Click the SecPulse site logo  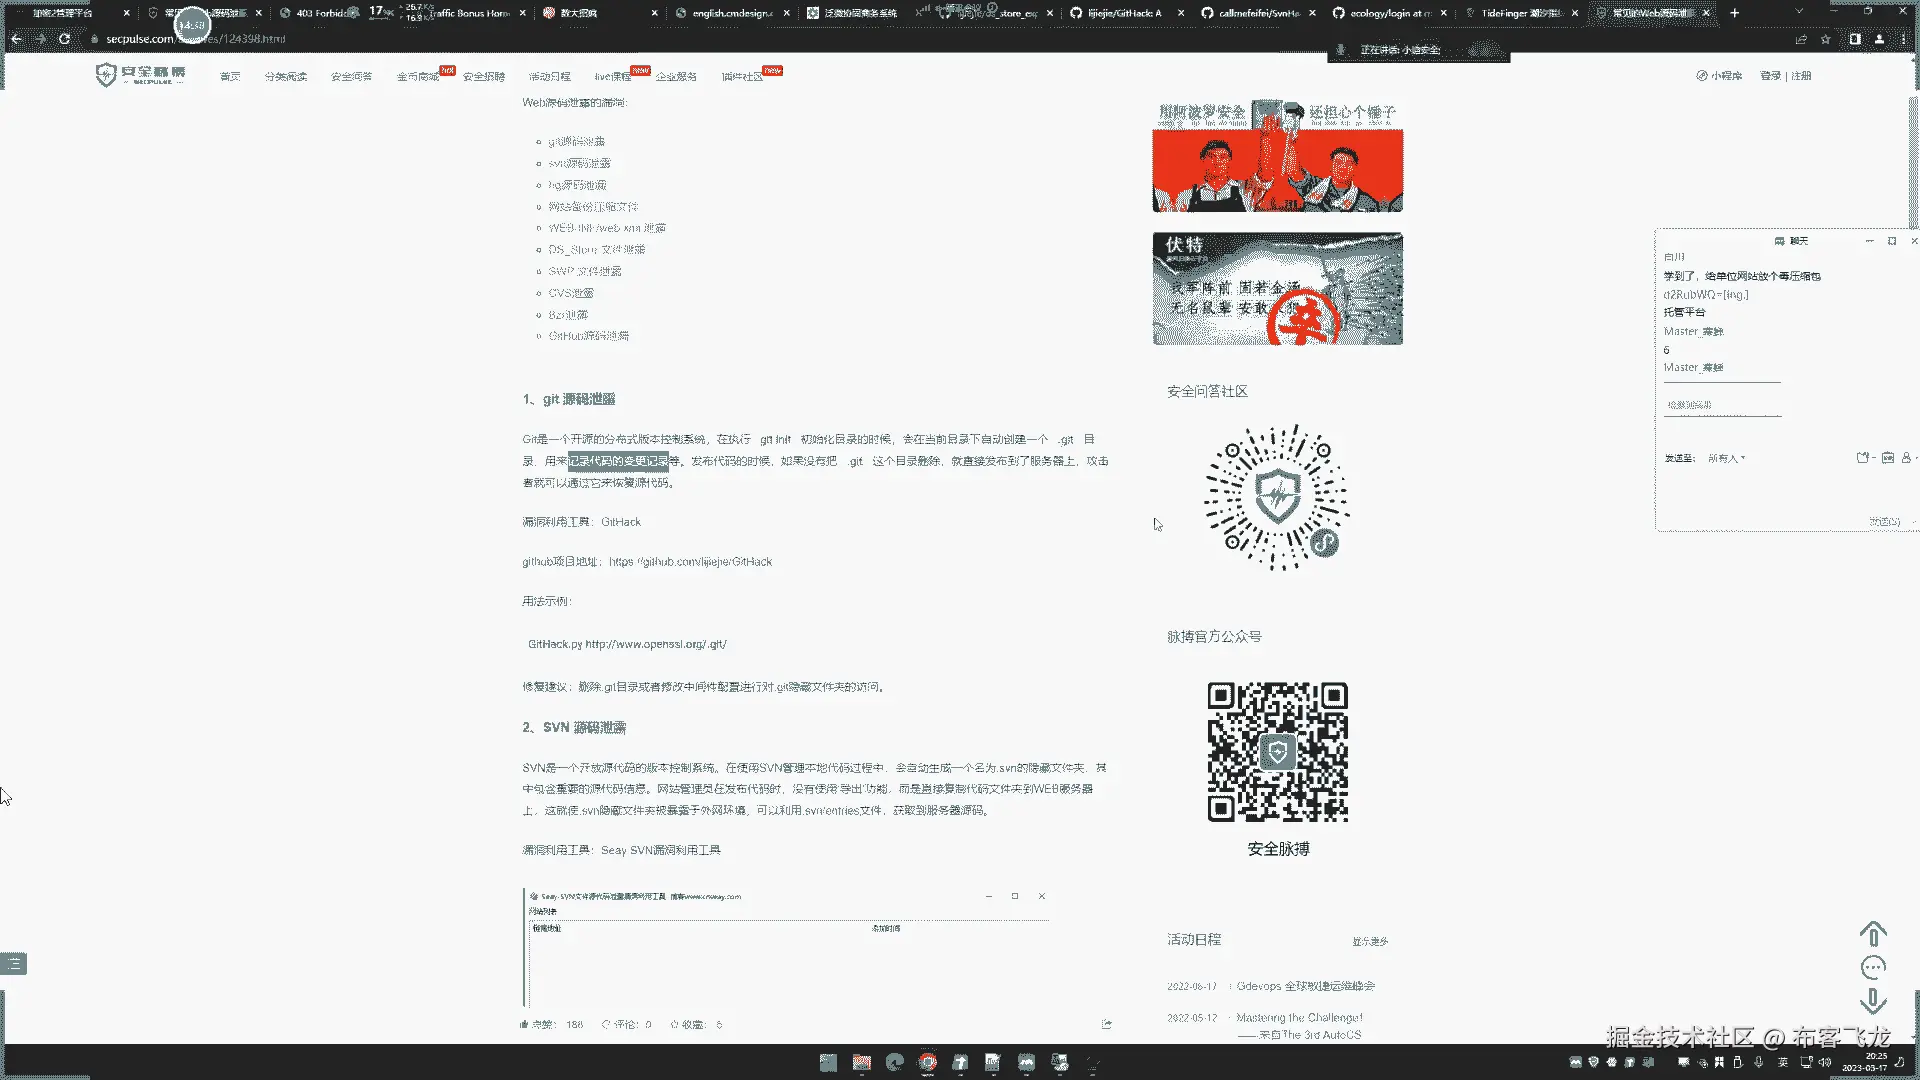[x=141, y=75]
